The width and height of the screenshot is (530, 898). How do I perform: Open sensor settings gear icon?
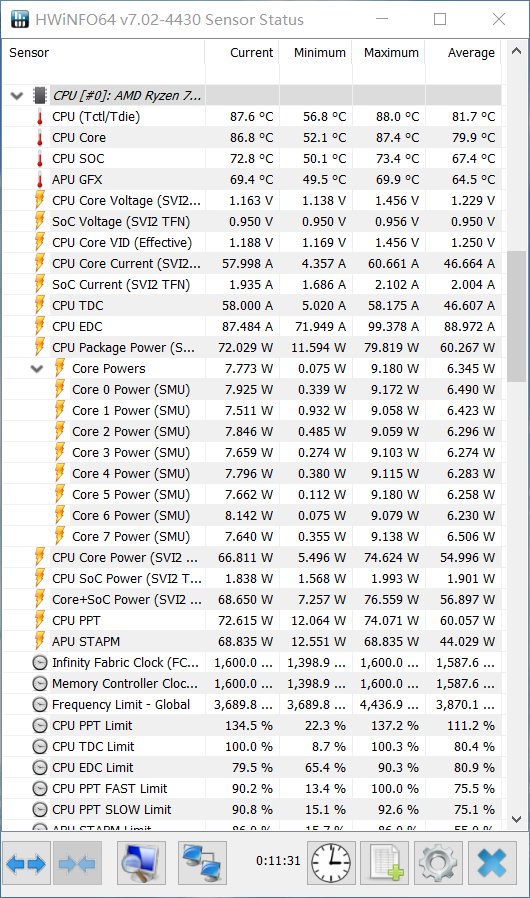(x=438, y=862)
